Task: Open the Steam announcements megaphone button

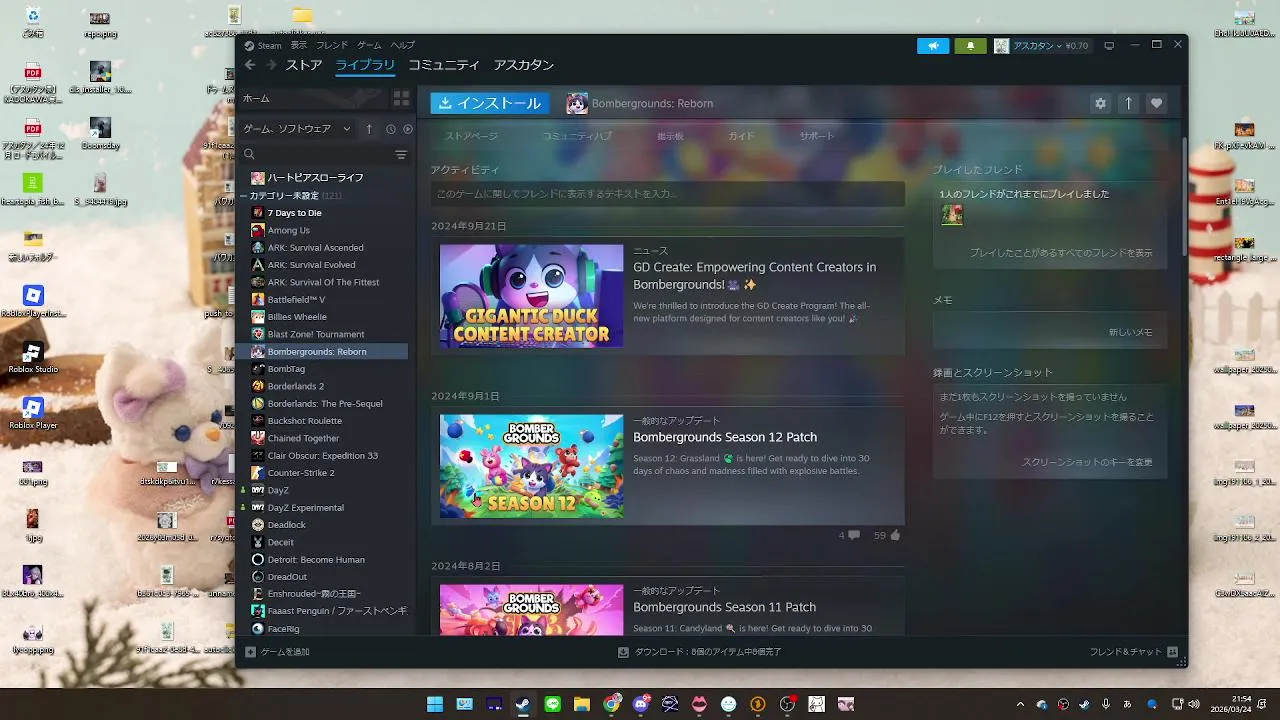Action: coord(933,46)
